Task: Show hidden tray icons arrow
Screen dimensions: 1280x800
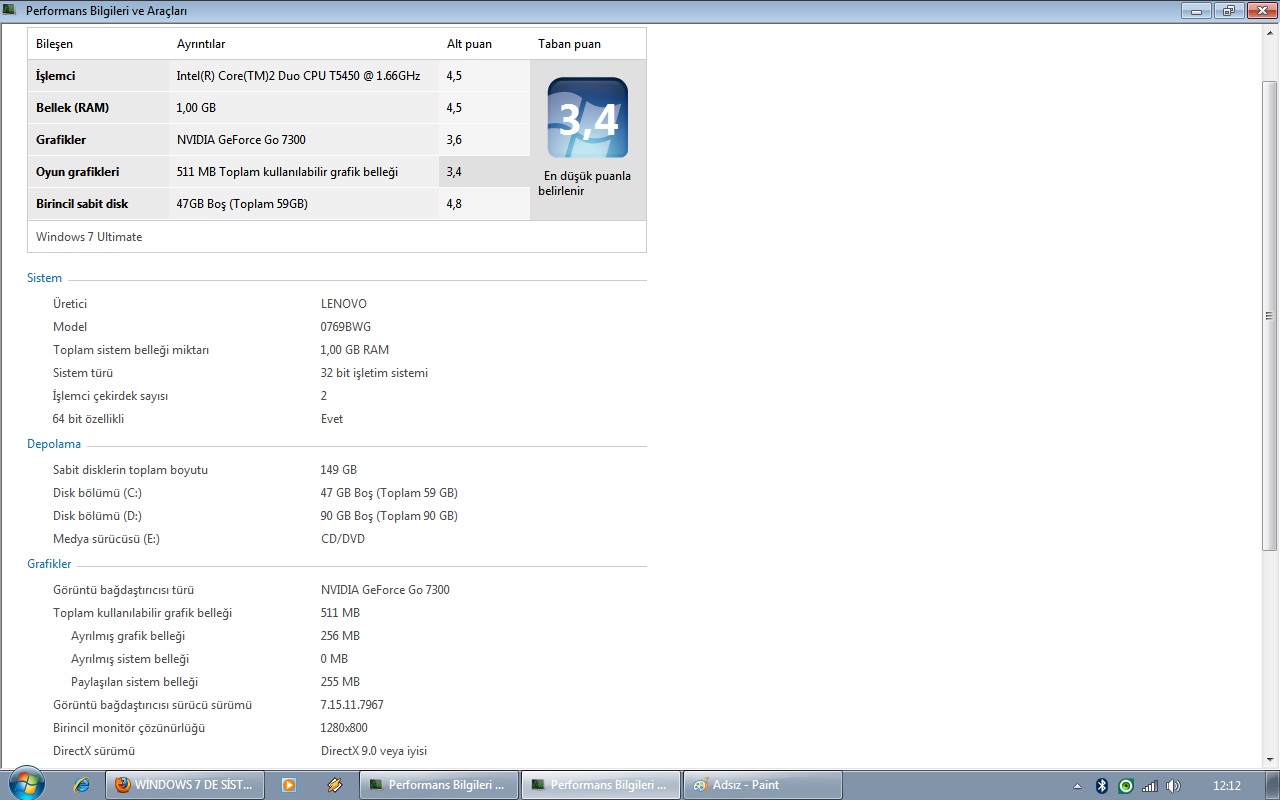Action: 1077,786
